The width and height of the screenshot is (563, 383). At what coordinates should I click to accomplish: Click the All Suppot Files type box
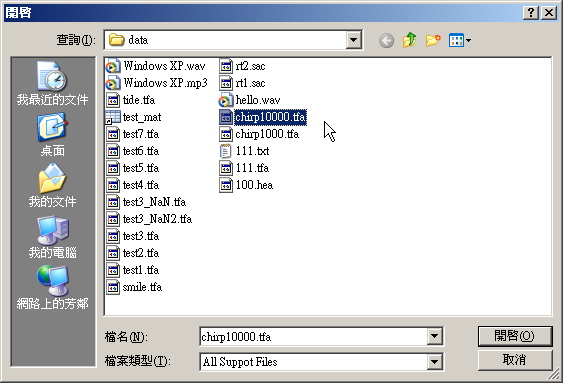point(313,362)
